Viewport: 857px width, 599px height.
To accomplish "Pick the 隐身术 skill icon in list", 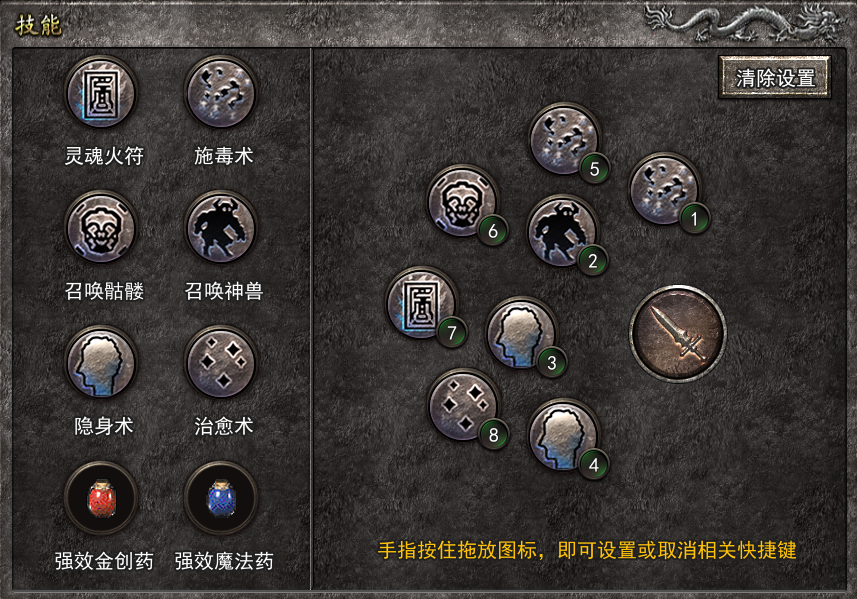I will 101,363.
